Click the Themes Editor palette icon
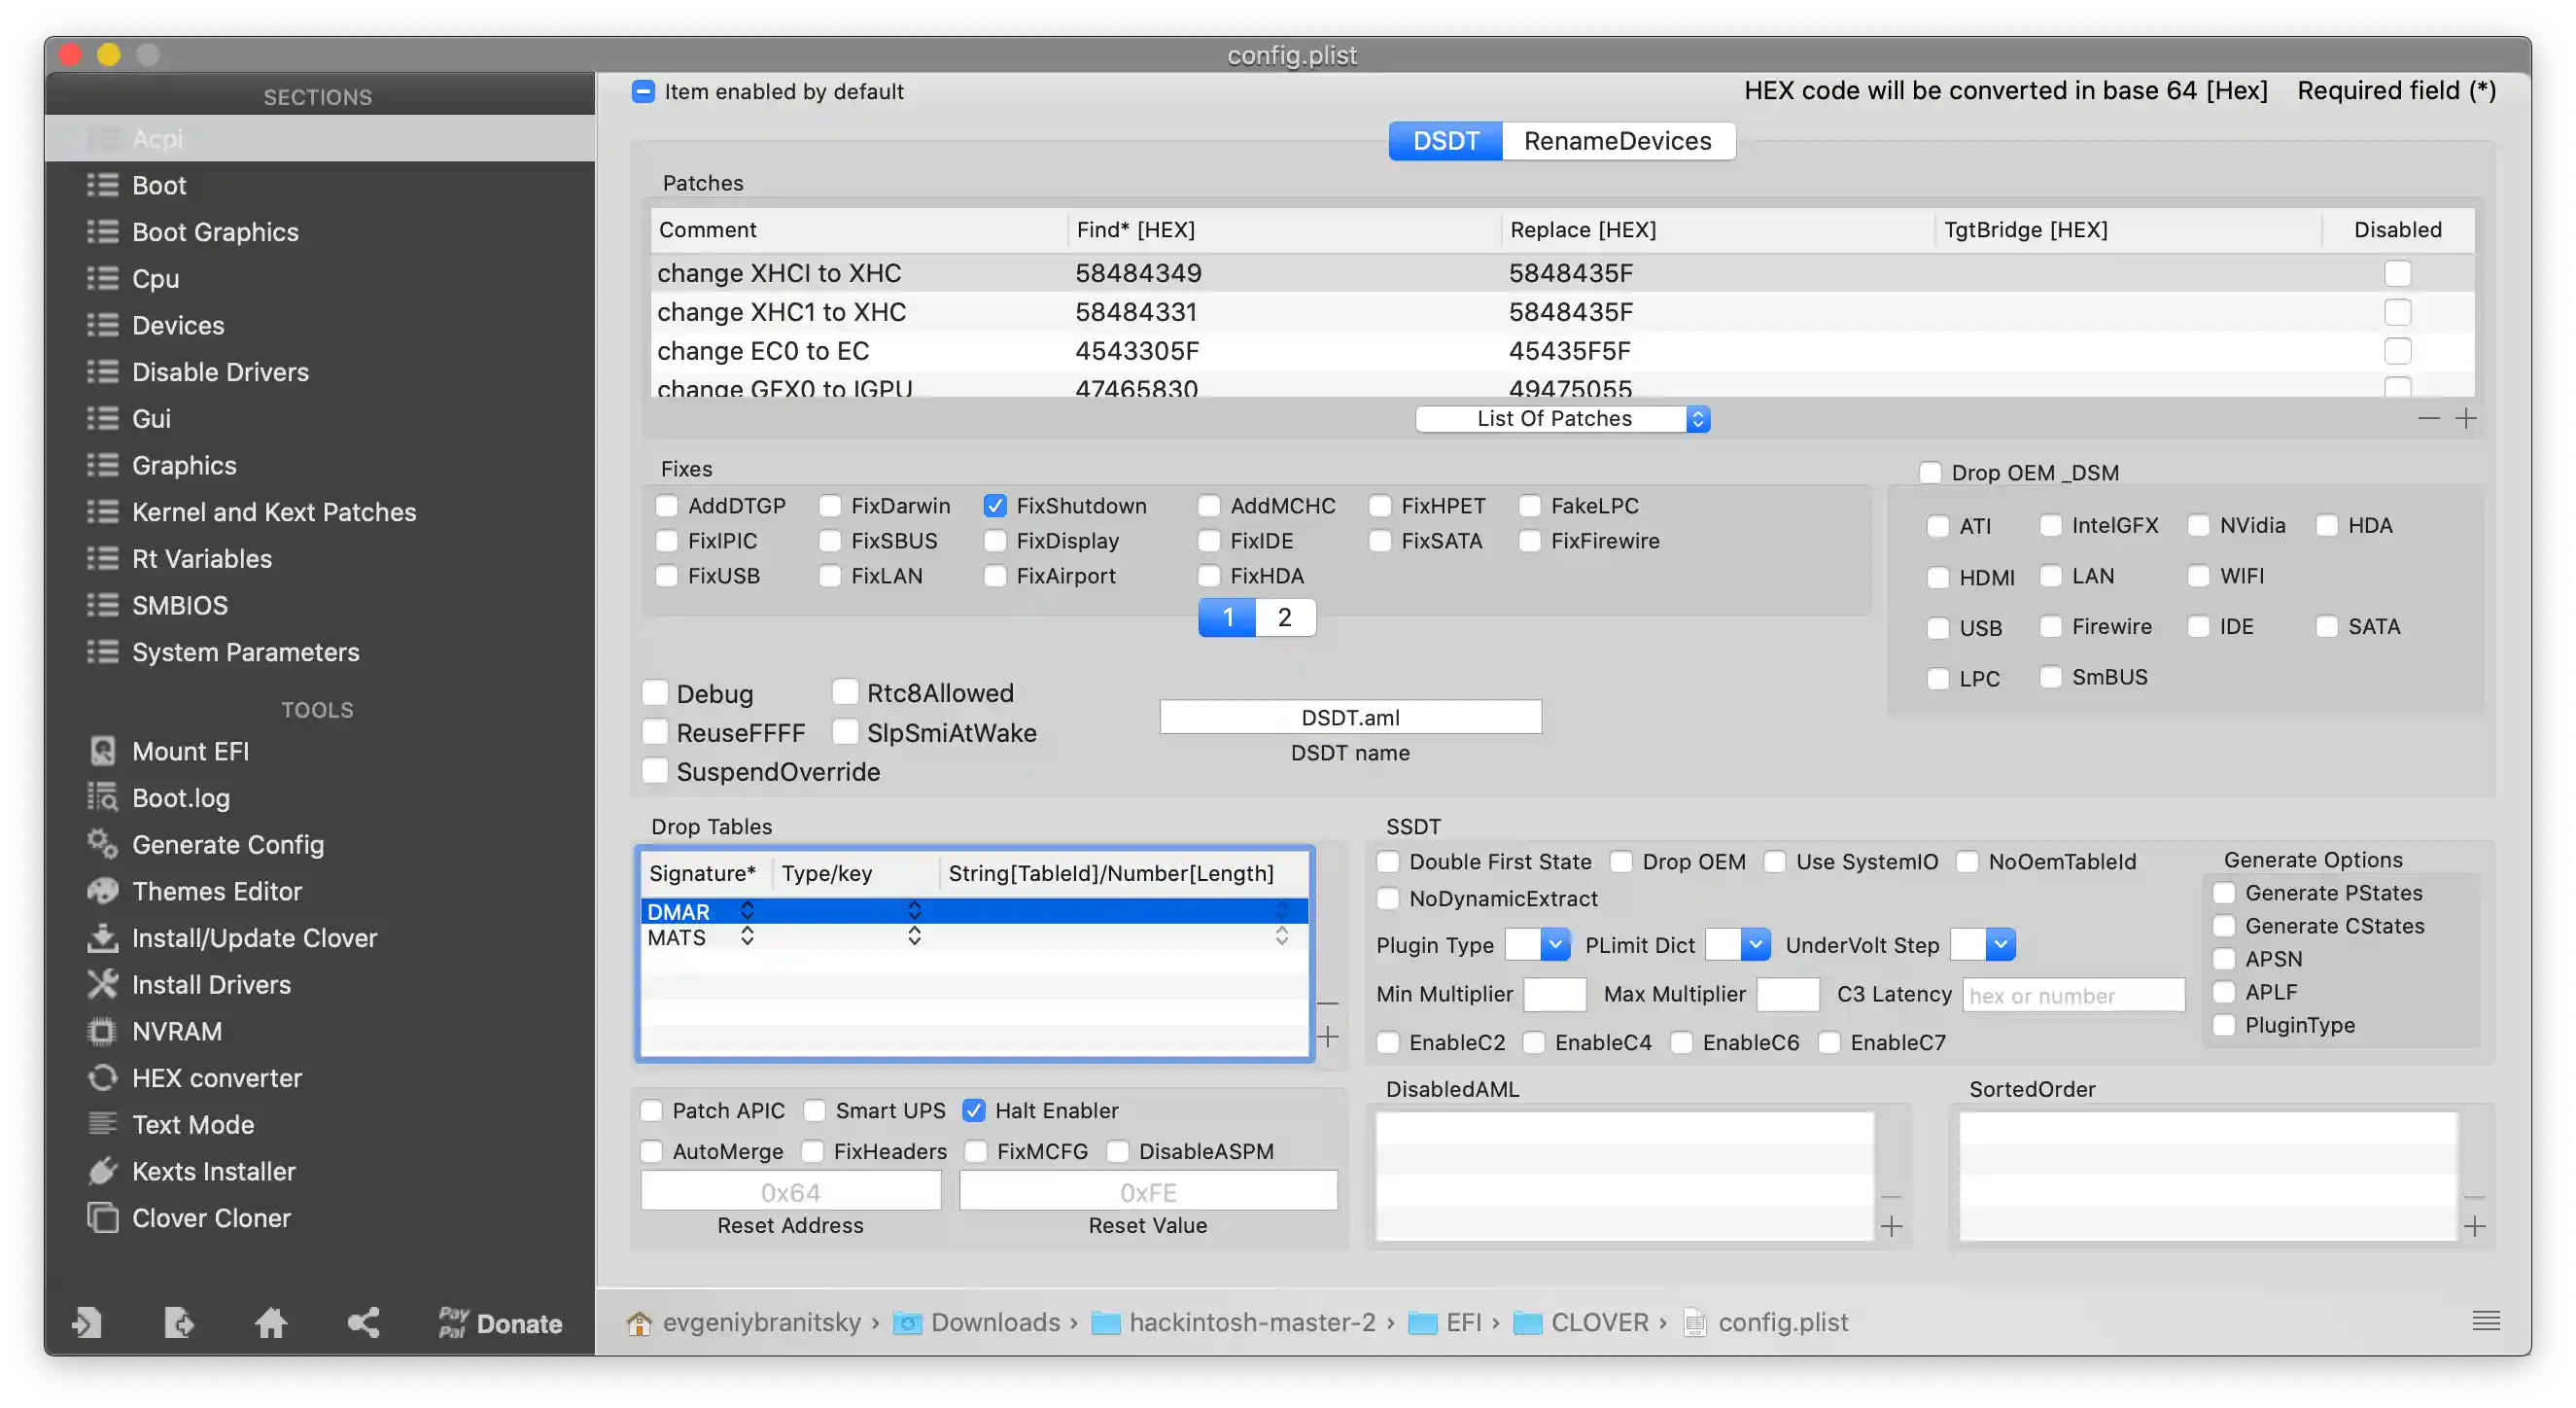Screen dimensions: 2576x1408 (102, 891)
